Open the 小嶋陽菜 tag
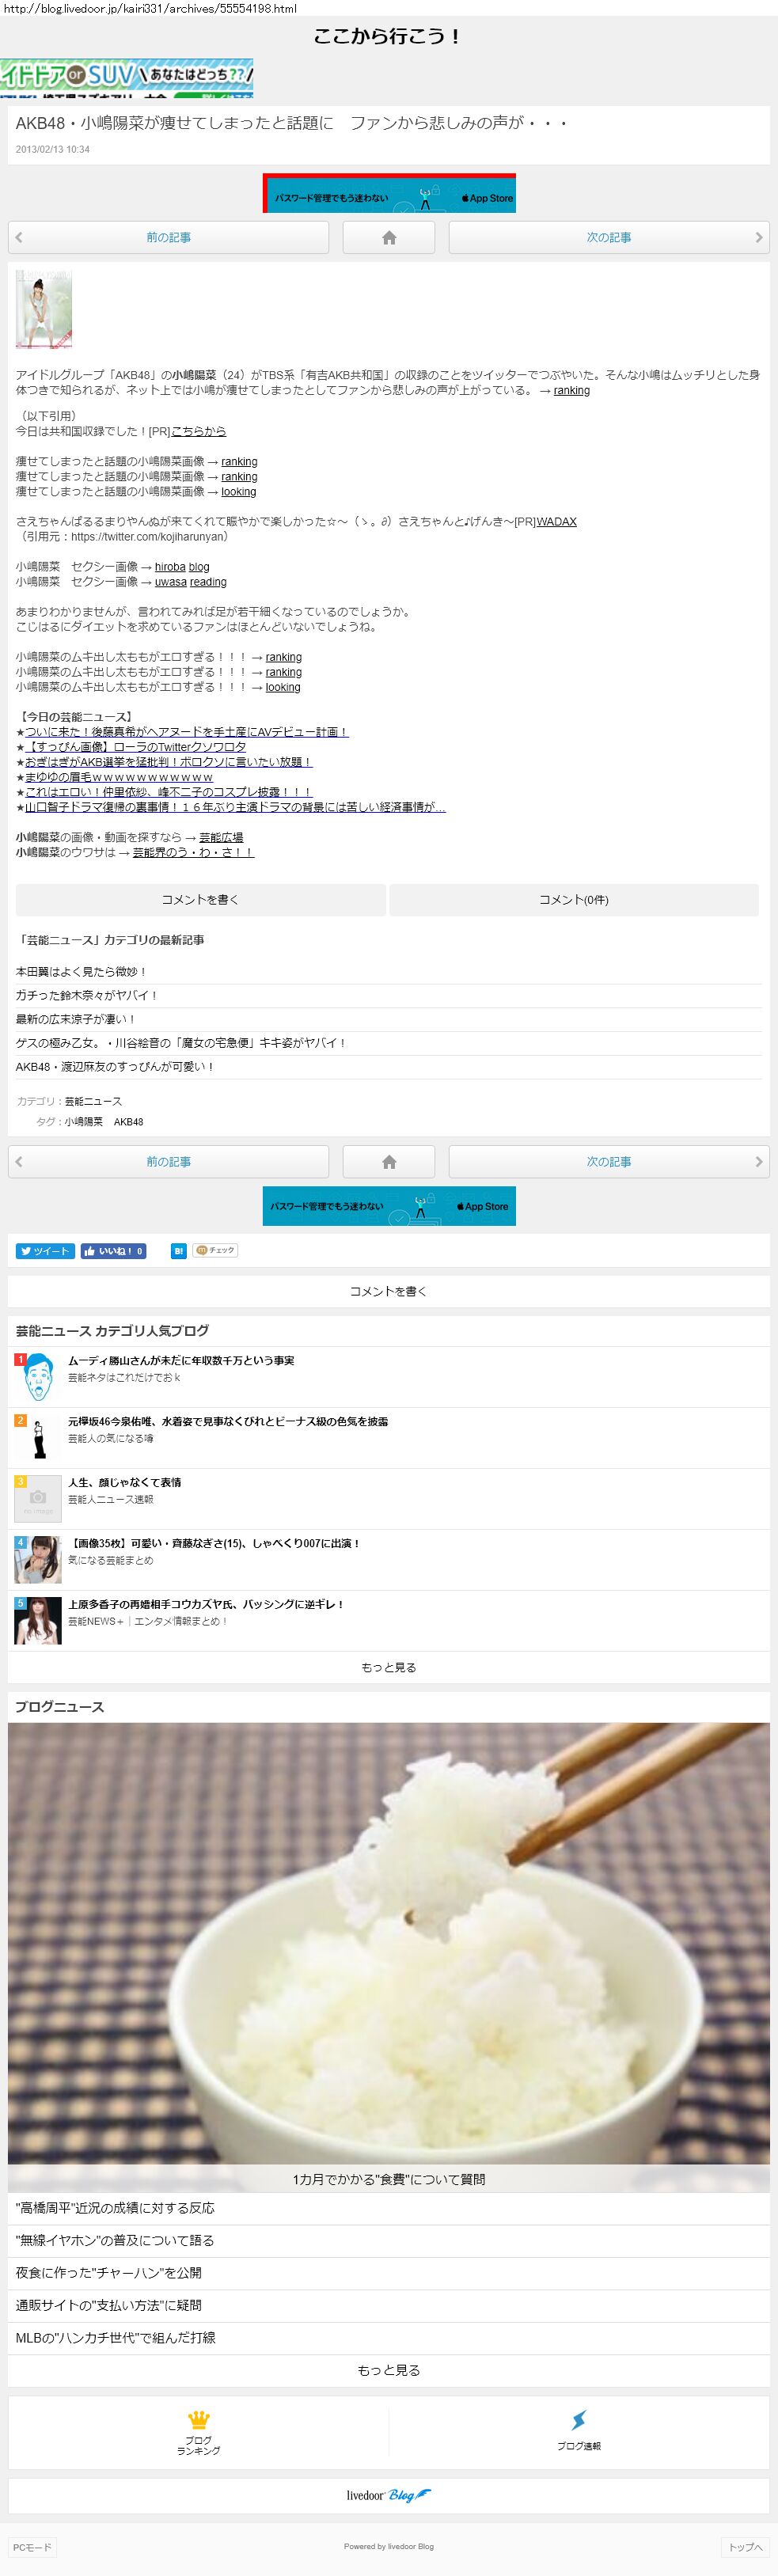Image resolution: width=778 pixels, height=2576 pixels. pos(84,1122)
